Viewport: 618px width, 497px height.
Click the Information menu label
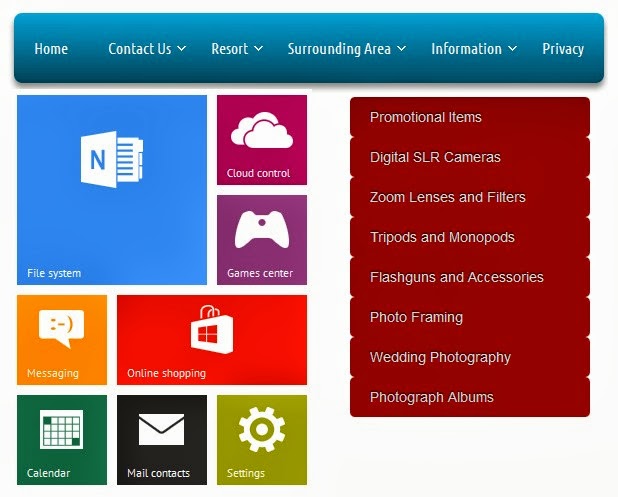[467, 49]
